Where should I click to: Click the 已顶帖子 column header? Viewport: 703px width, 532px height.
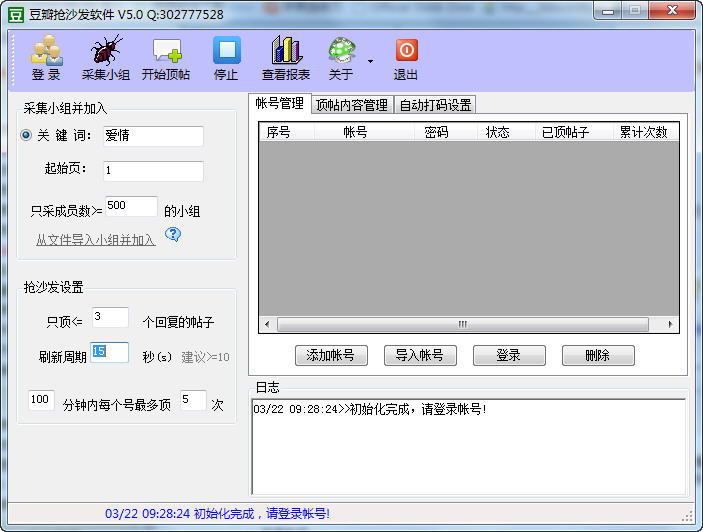coord(574,132)
